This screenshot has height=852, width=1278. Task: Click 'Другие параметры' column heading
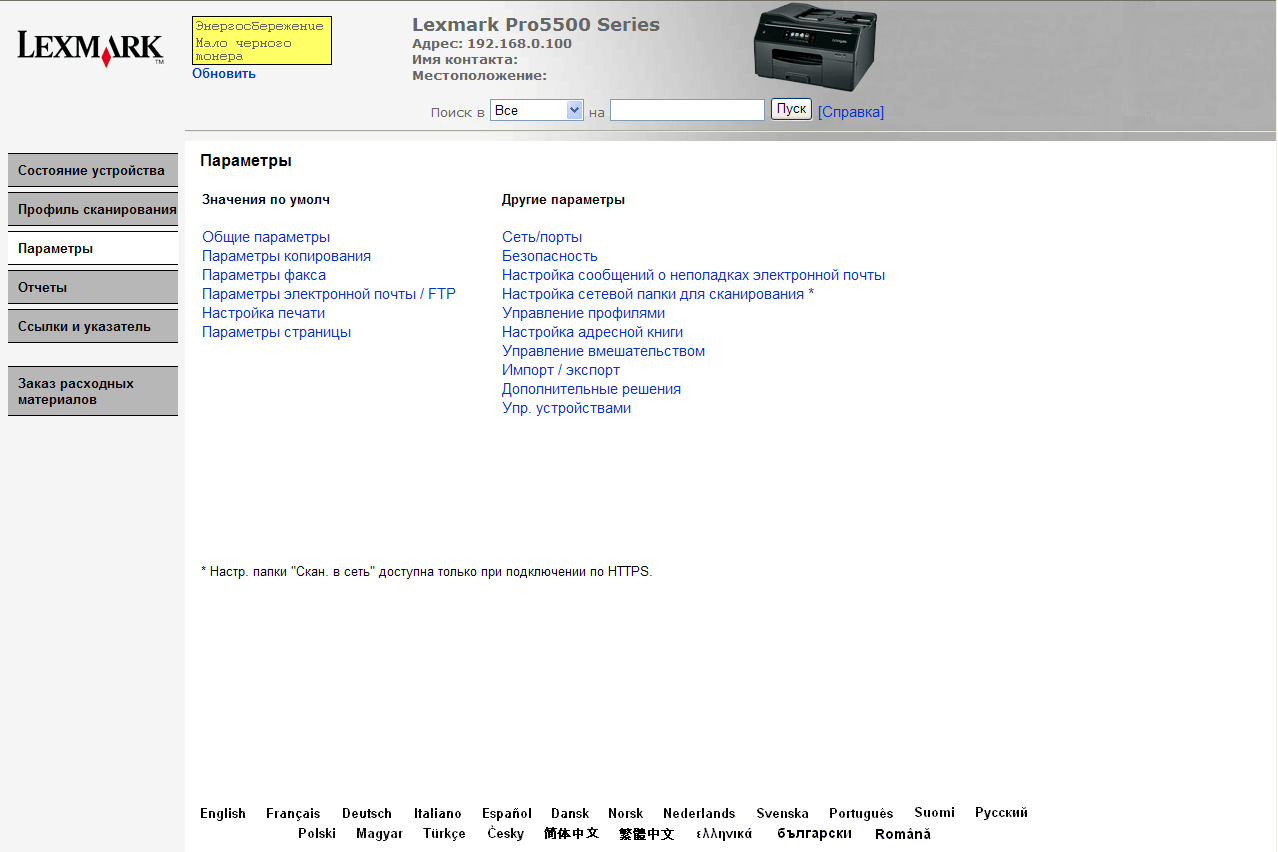tap(563, 199)
